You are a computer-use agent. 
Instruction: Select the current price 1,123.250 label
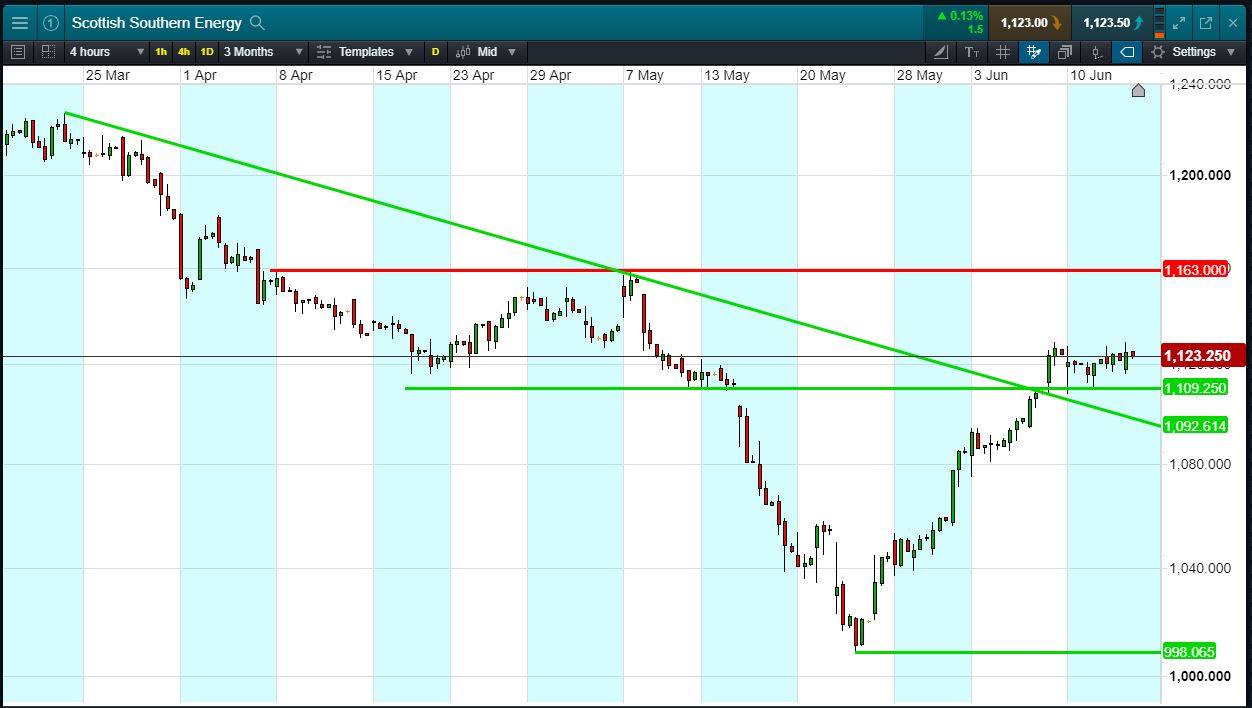coord(1204,355)
